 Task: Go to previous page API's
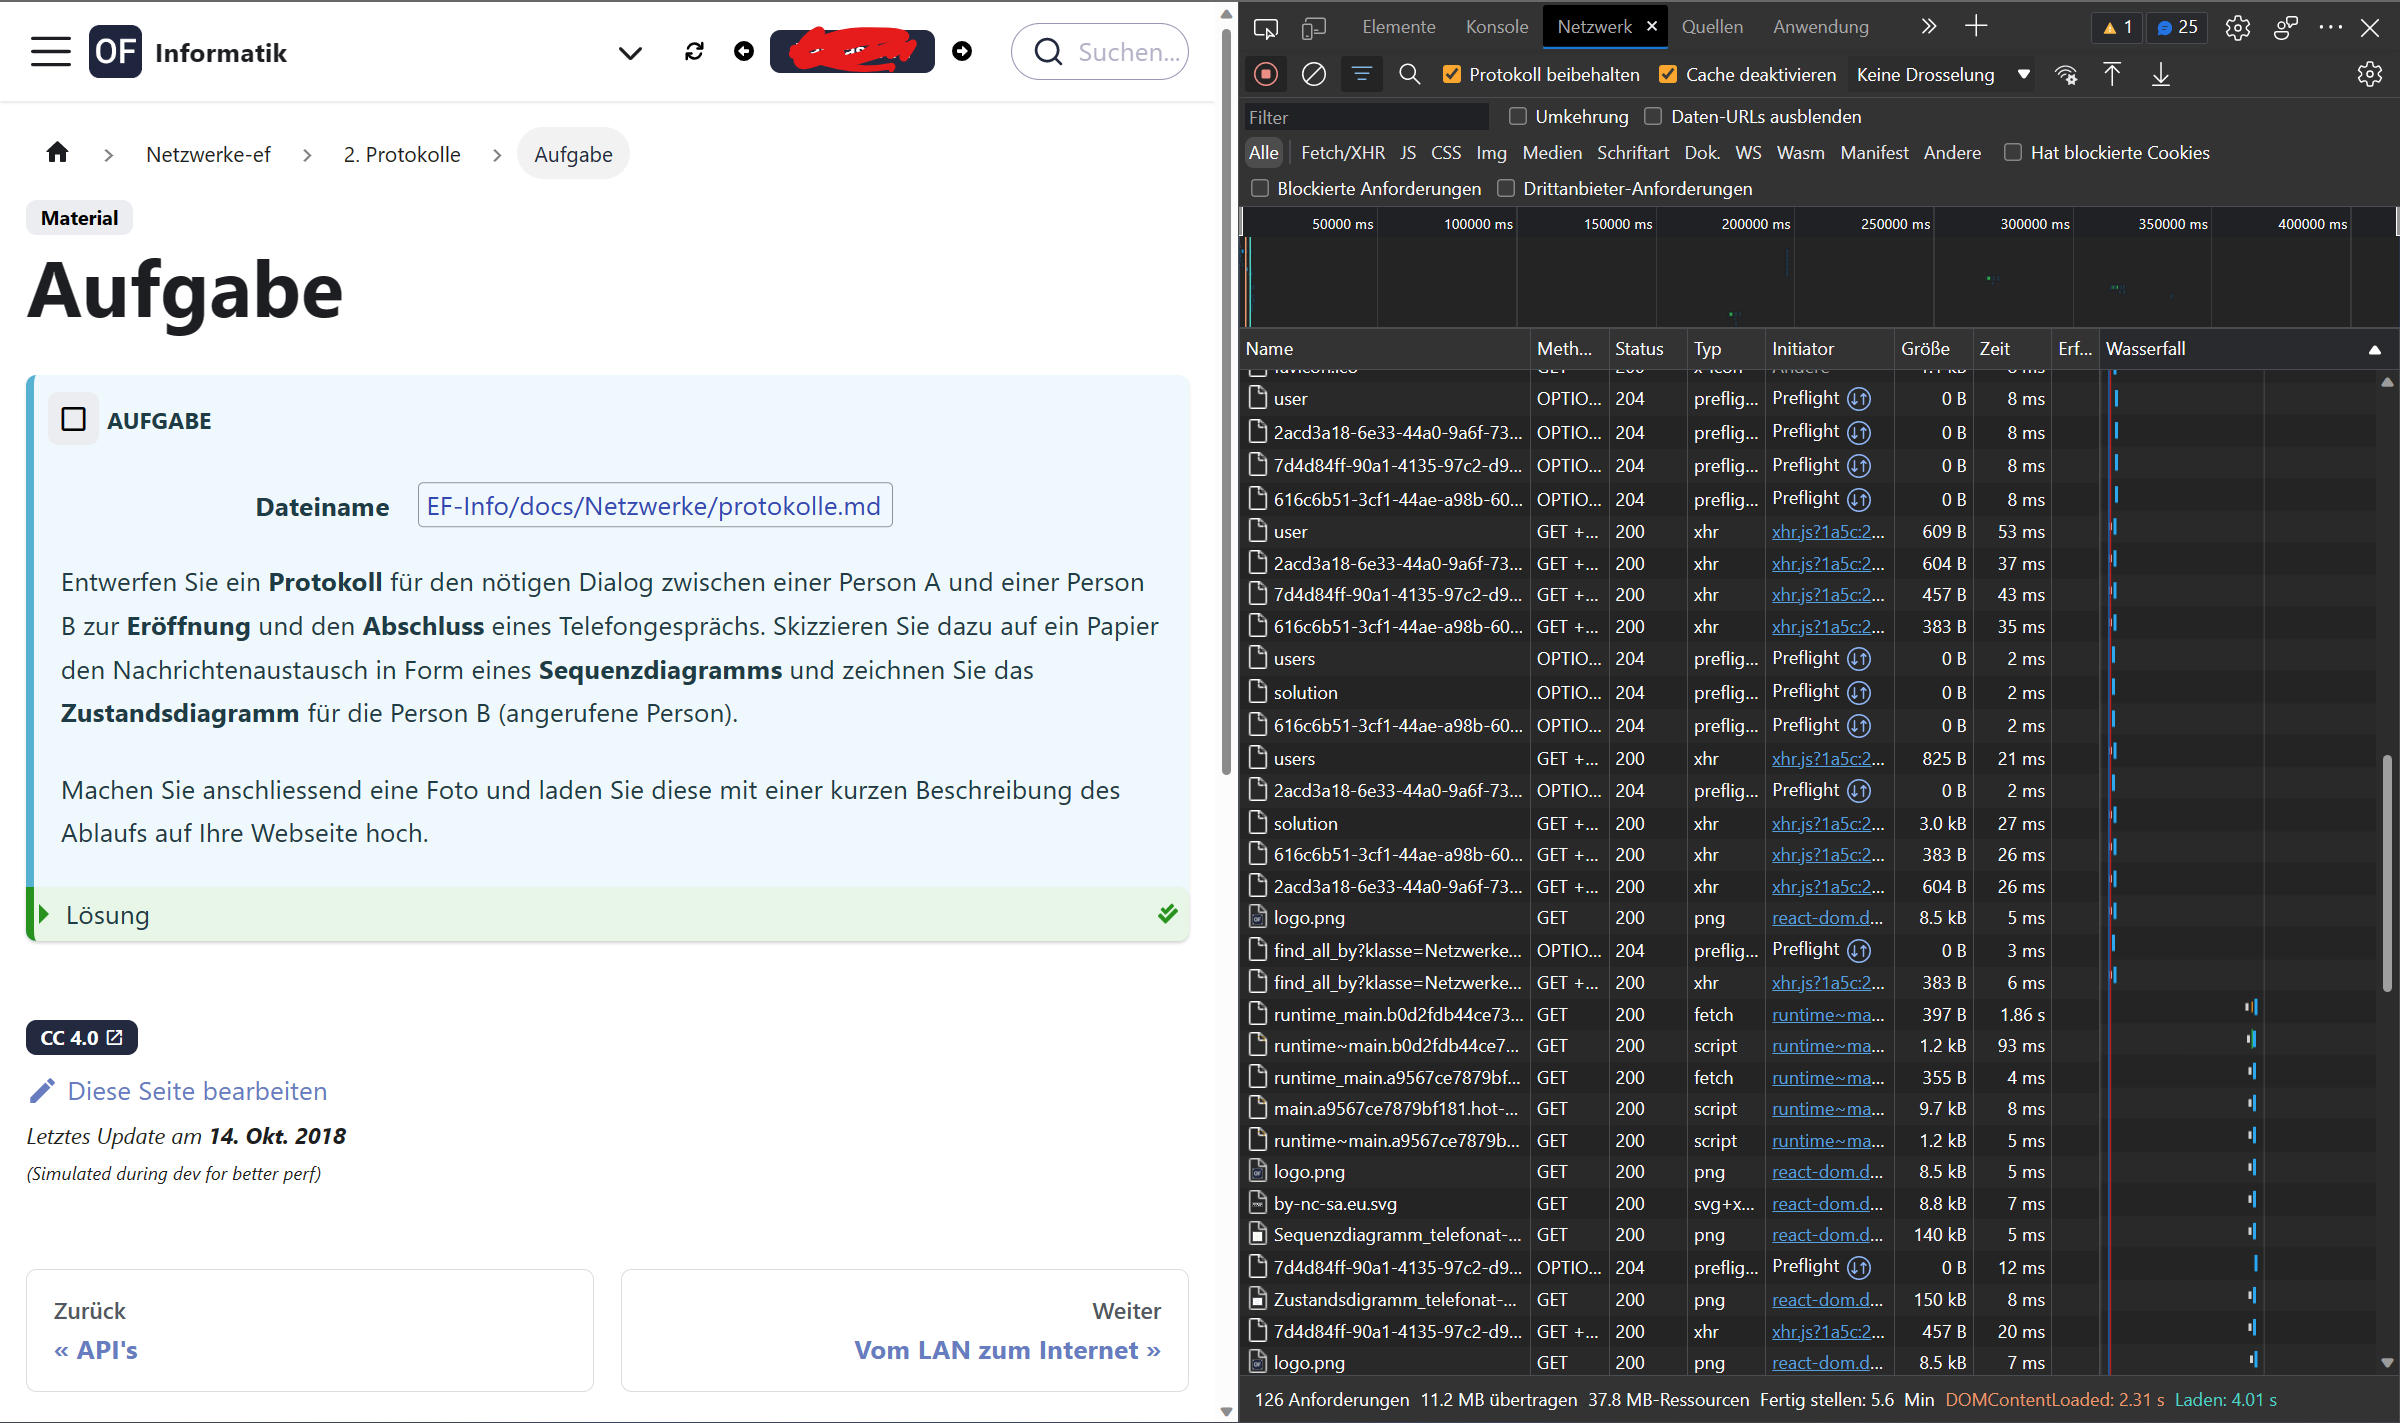click(x=310, y=1330)
